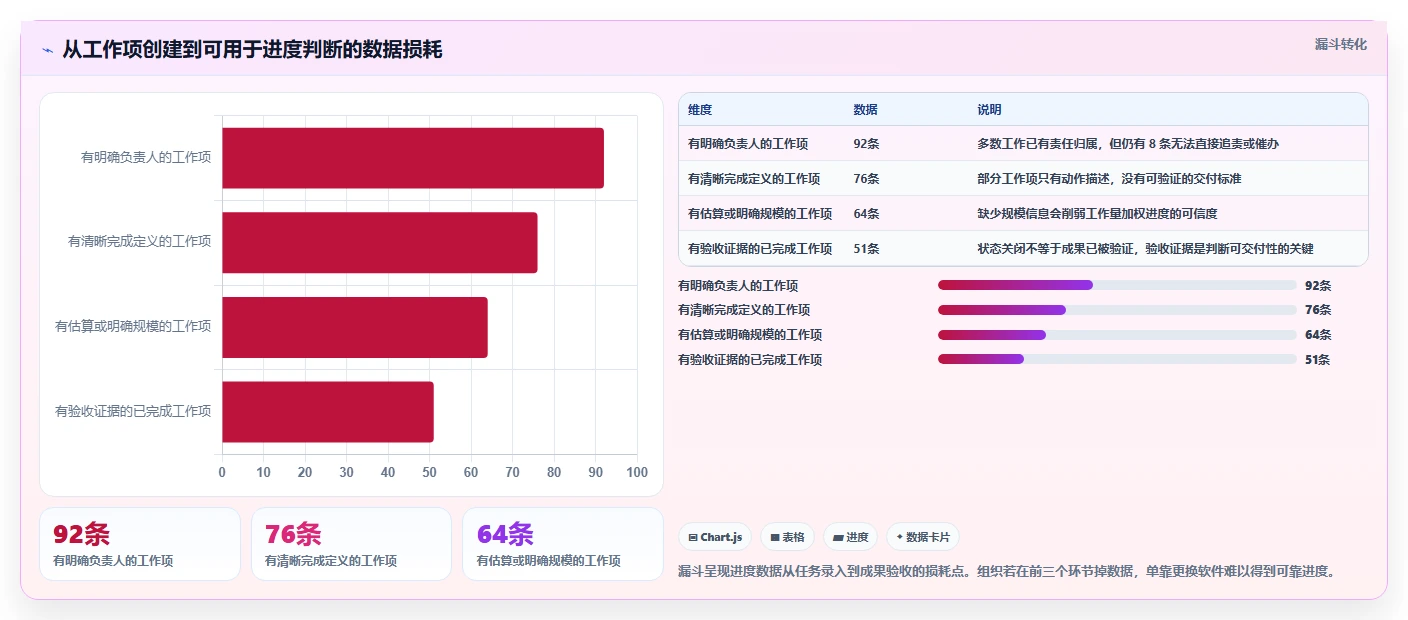1408x620 pixels.
Task: Open the 76条 data card
Action: point(352,544)
